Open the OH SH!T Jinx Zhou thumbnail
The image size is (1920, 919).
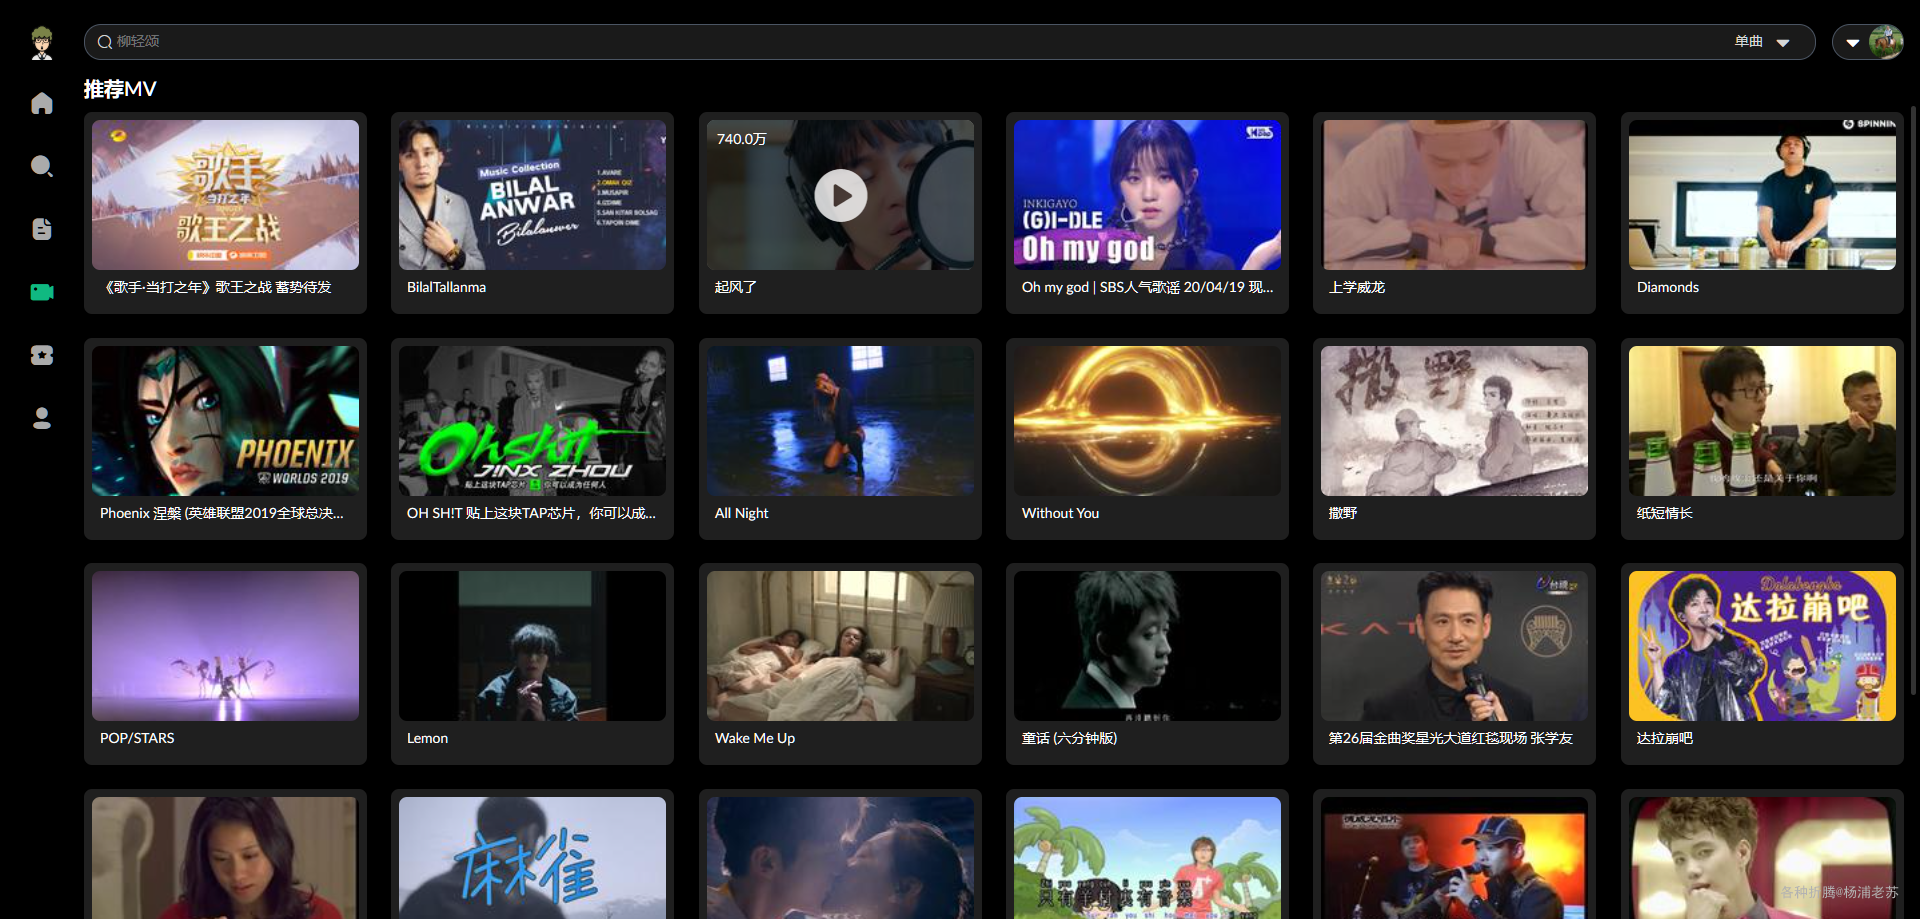pos(532,421)
